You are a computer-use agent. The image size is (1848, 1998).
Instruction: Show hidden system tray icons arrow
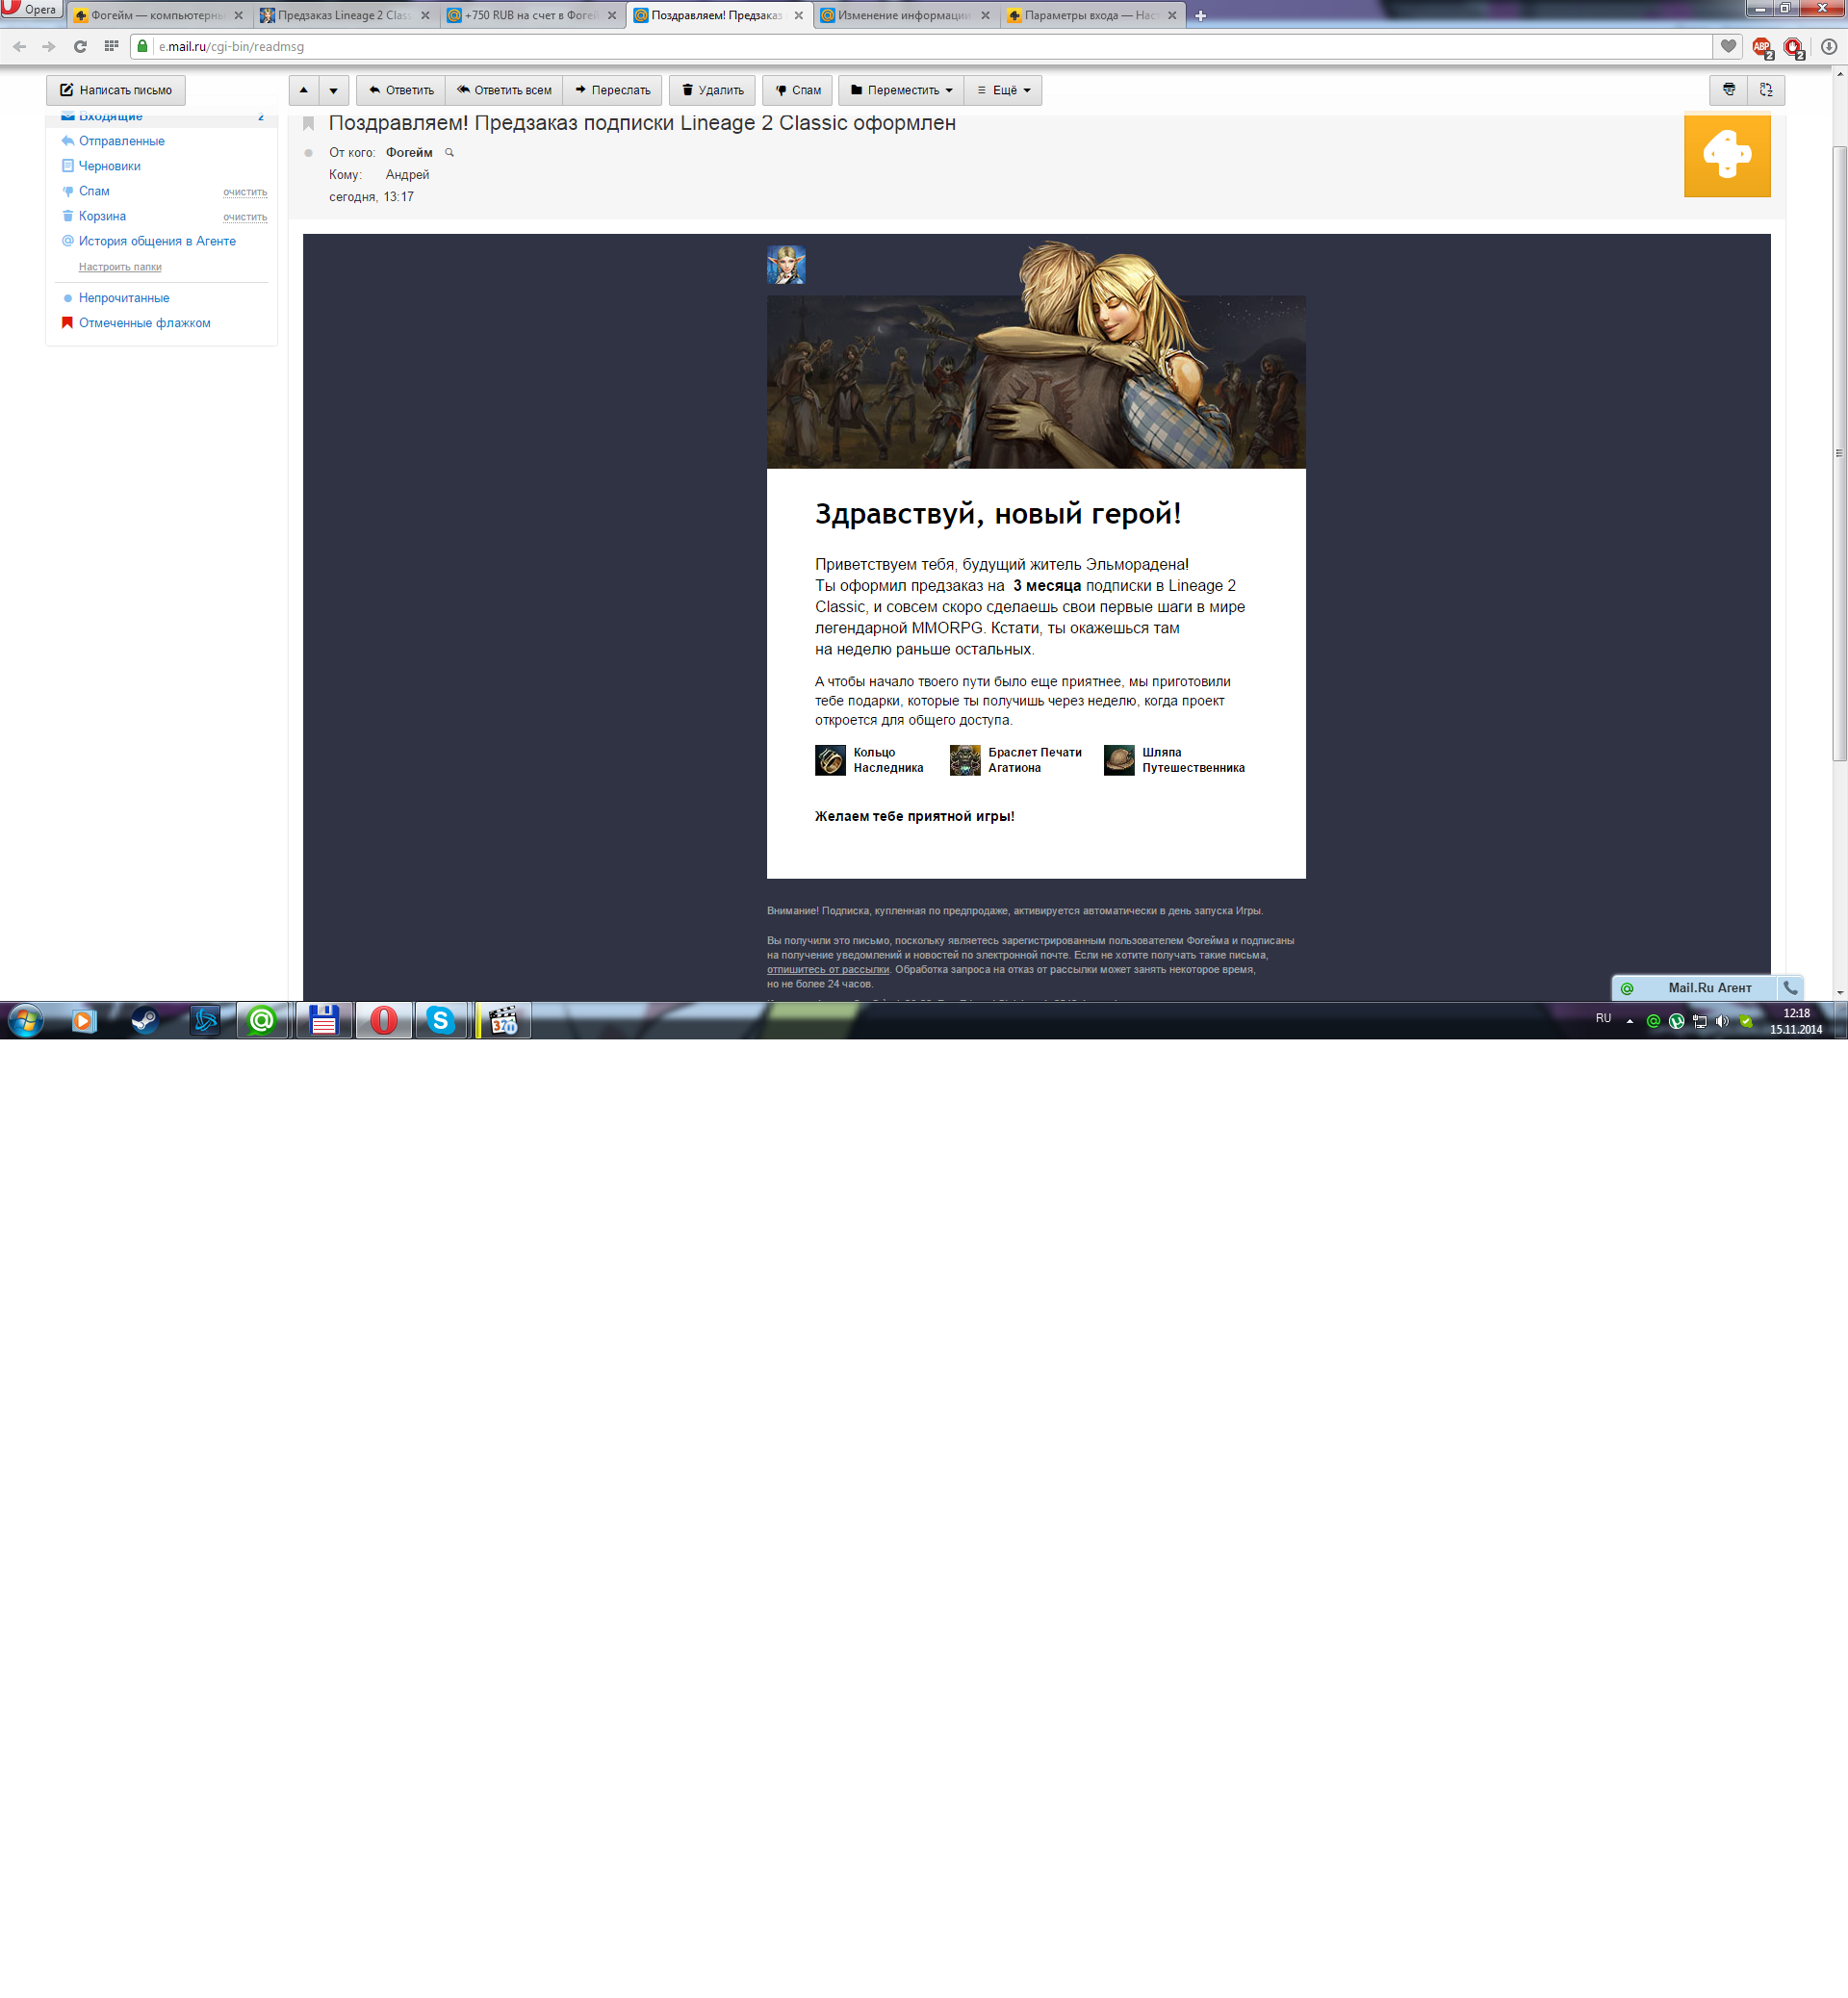[1630, 1020]
